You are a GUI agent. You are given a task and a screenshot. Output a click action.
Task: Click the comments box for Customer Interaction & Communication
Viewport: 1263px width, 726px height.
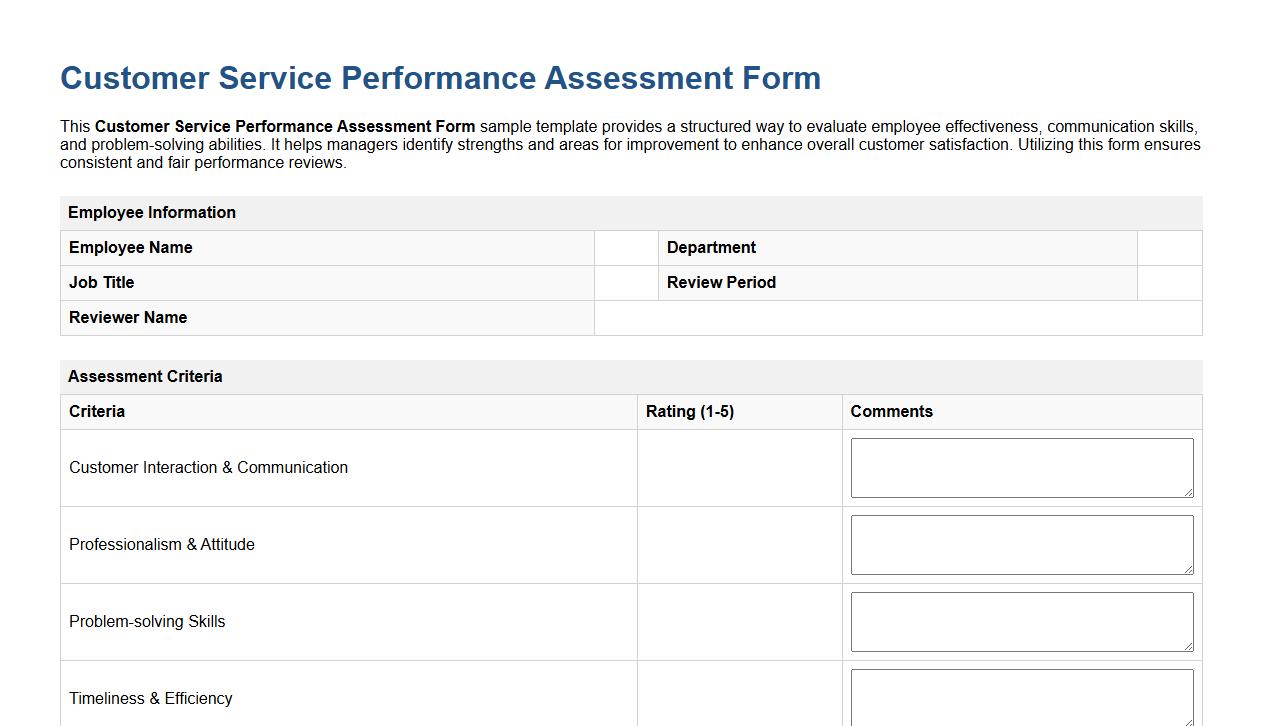1022,467
